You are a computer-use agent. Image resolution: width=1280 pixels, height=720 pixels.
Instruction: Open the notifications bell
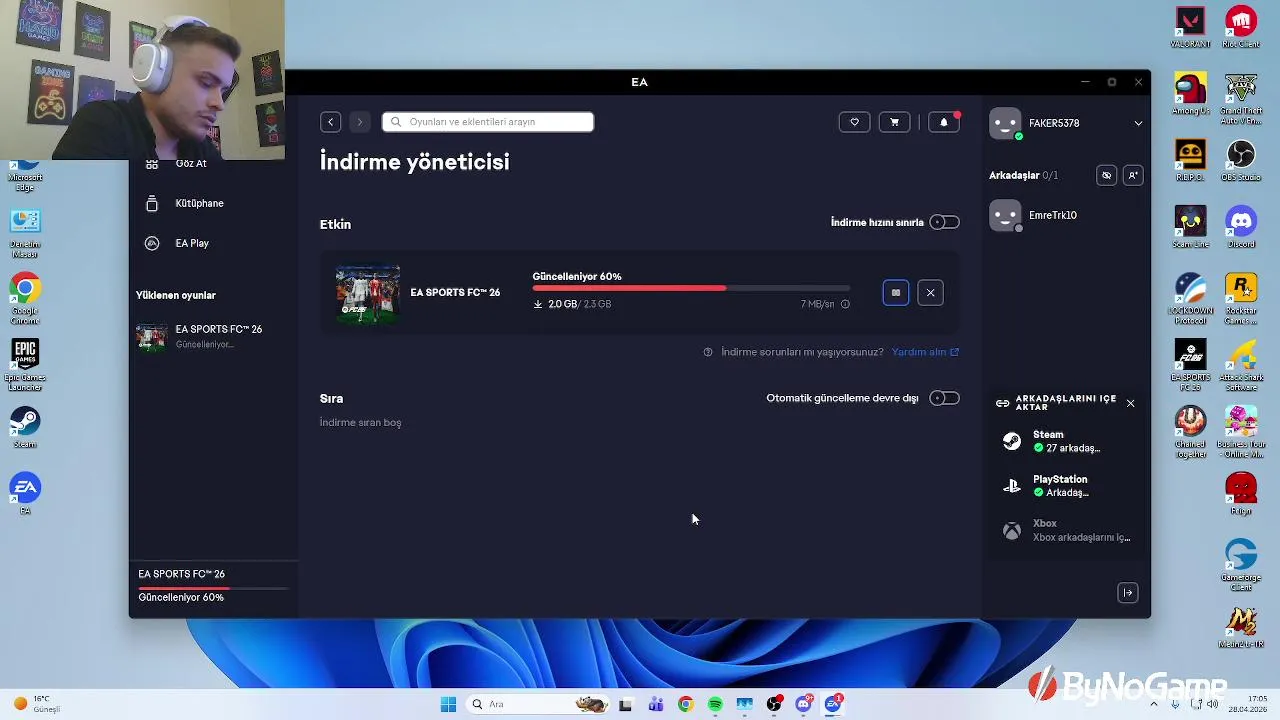[x=944, y=122]
